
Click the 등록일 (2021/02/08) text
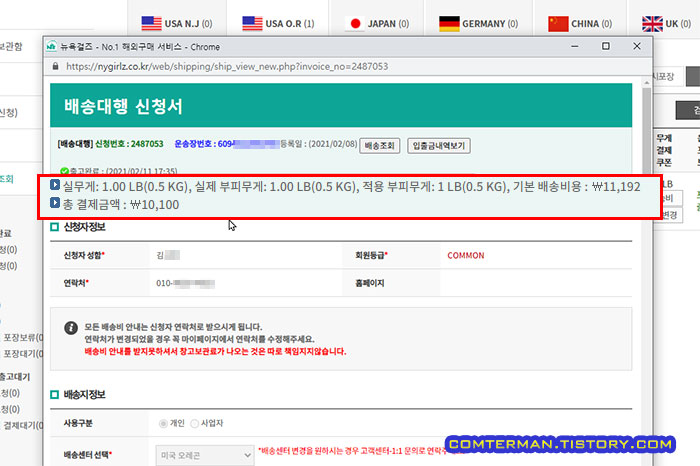tap(319, 144)
